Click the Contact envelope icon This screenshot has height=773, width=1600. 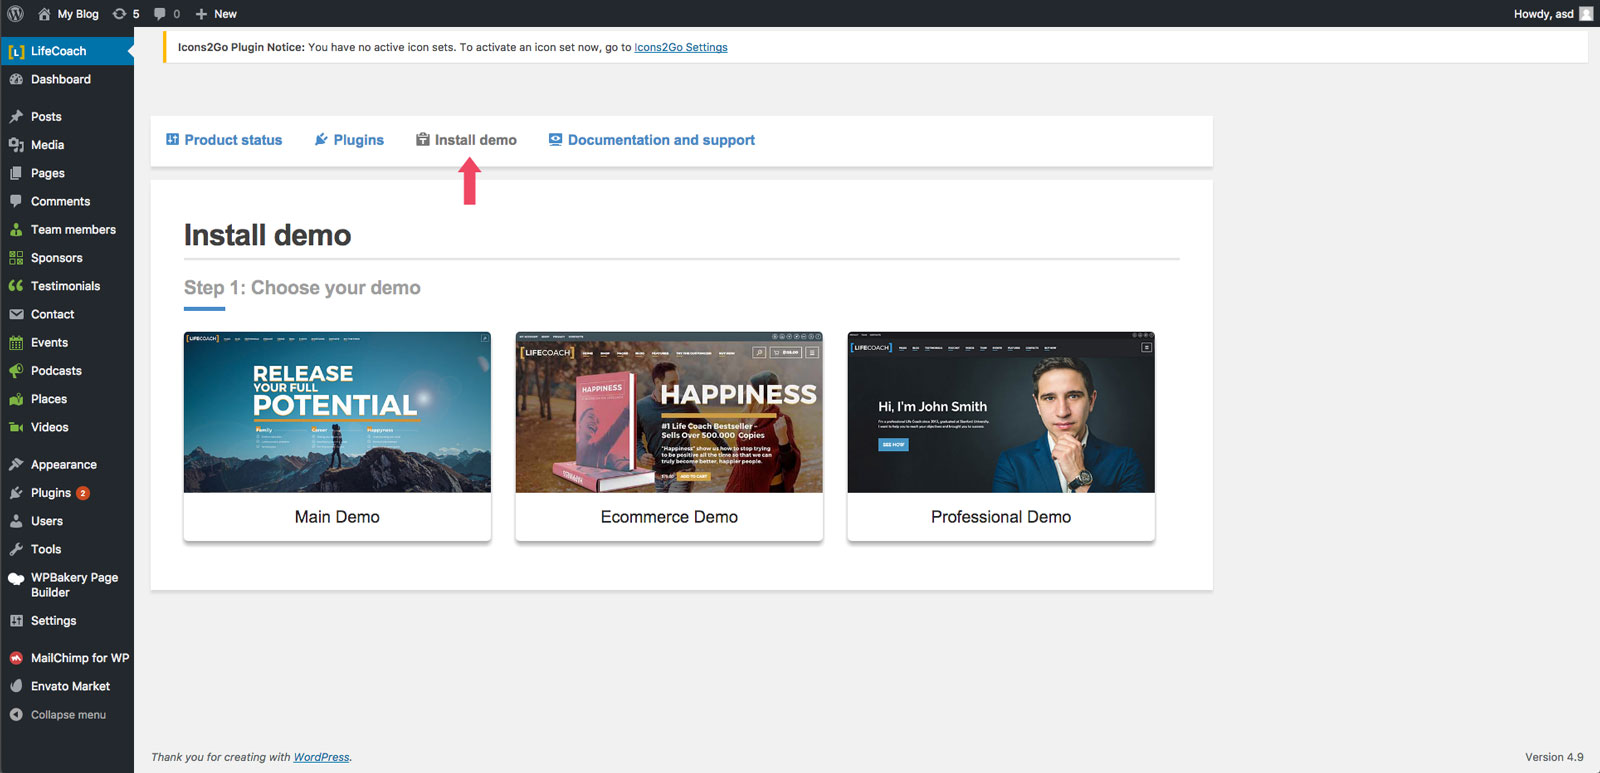coord(16,314)
